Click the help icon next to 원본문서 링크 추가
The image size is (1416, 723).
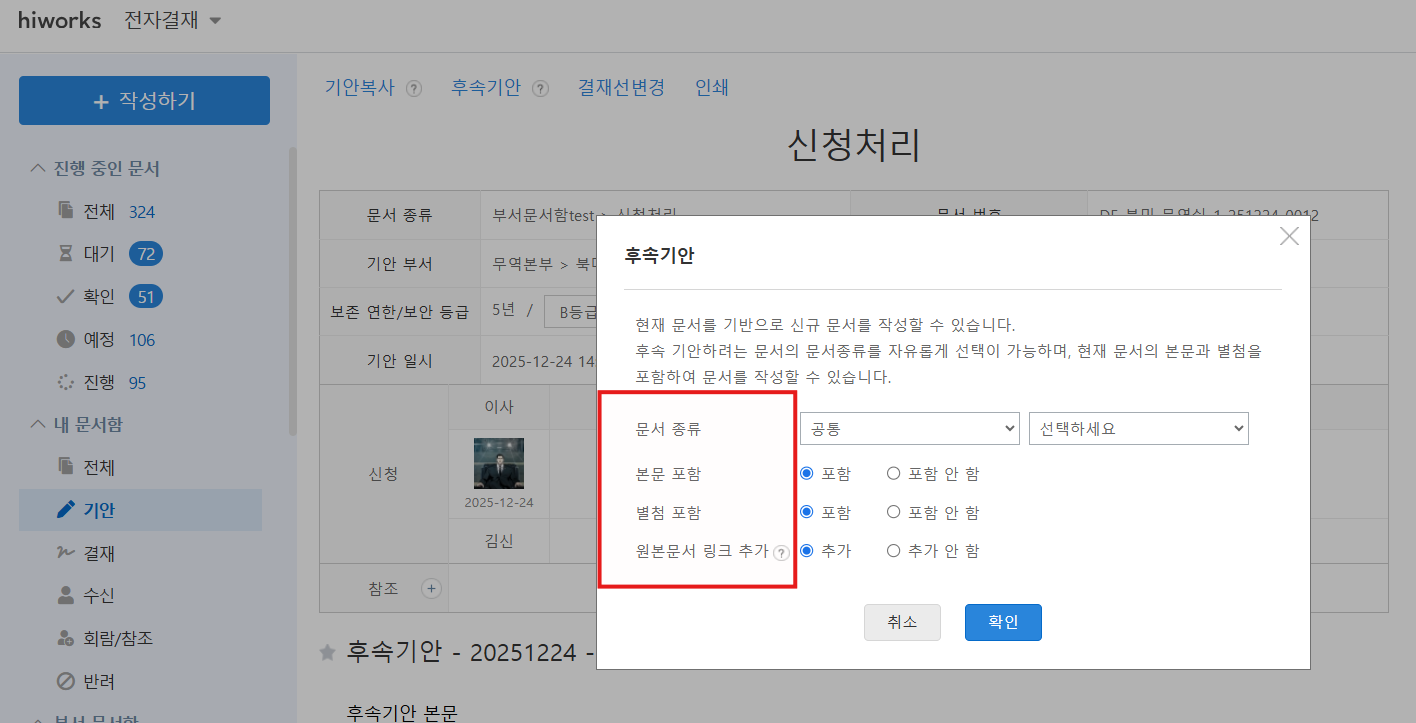pyautogui.click(x=781, y=552)
